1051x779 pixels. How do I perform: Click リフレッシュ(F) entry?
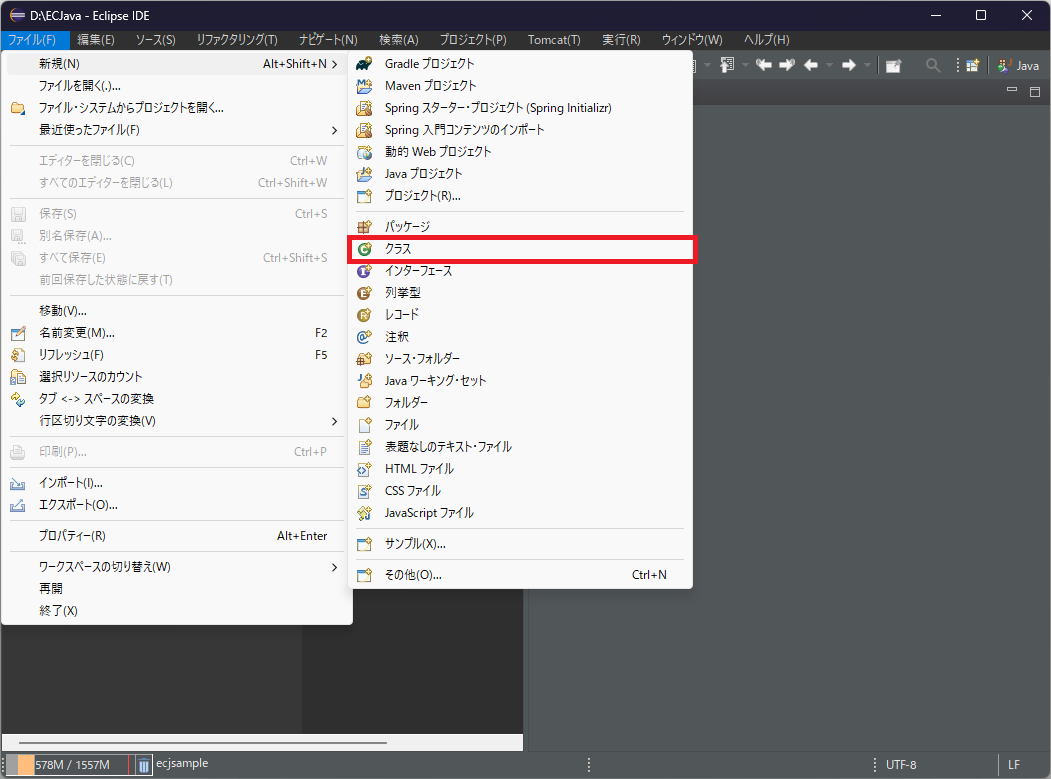coord(177,355)
